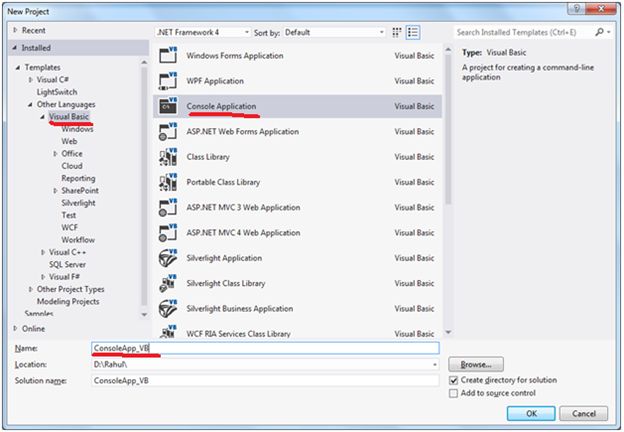Open the .NET Framework 4 dropdown
This screenshot has height=432, width=624.
tap(203, 32)
